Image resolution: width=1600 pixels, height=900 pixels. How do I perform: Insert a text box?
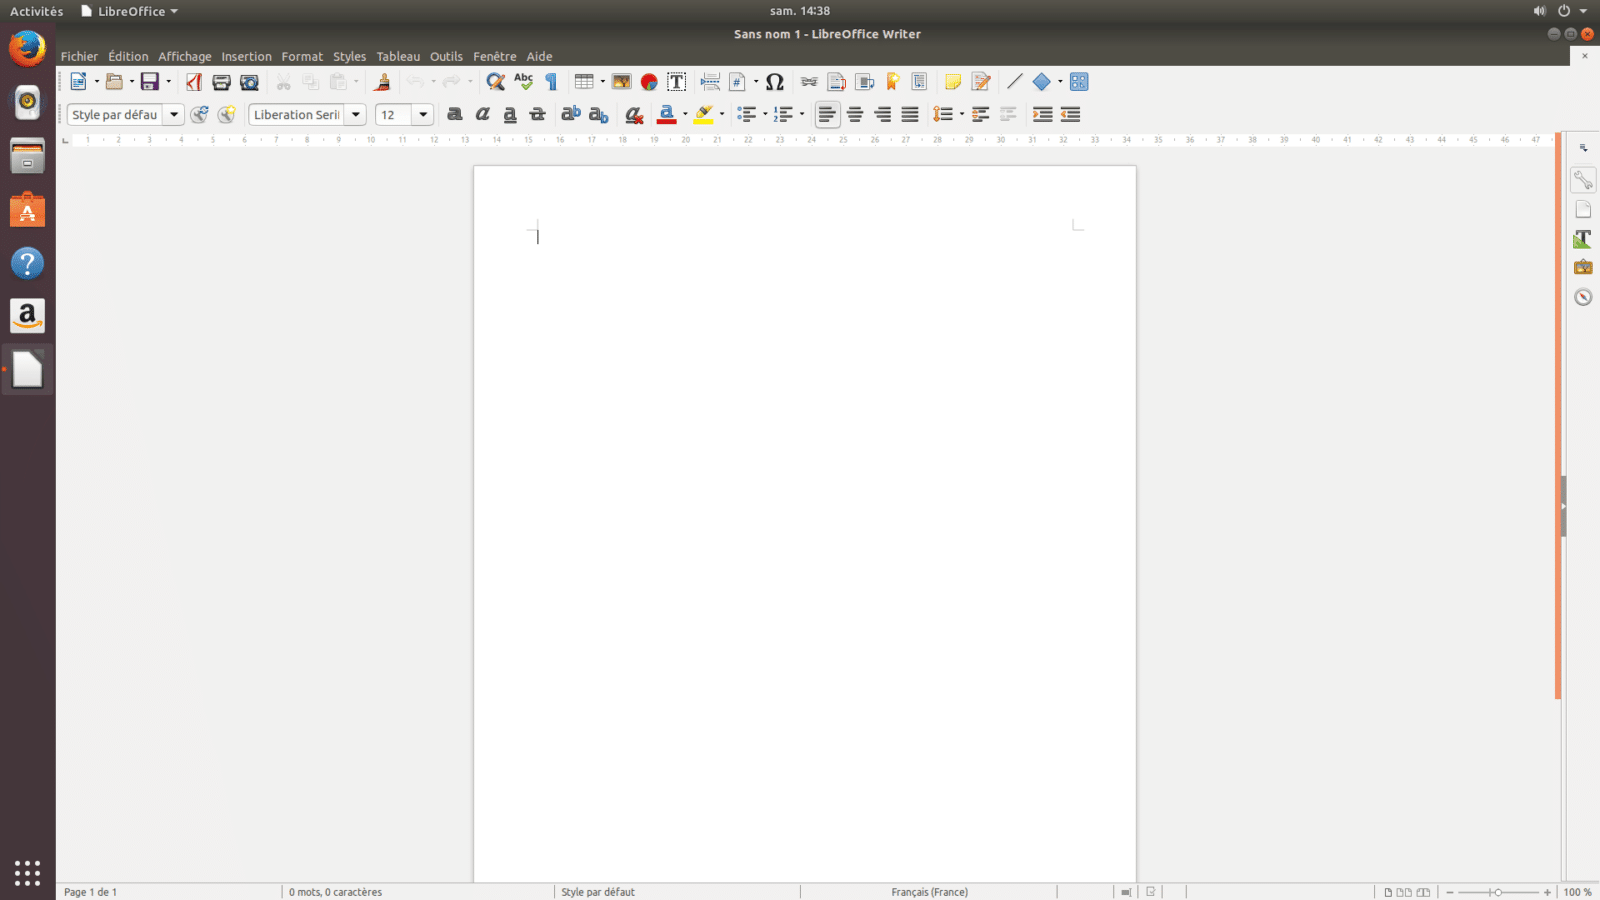(676, 82)
